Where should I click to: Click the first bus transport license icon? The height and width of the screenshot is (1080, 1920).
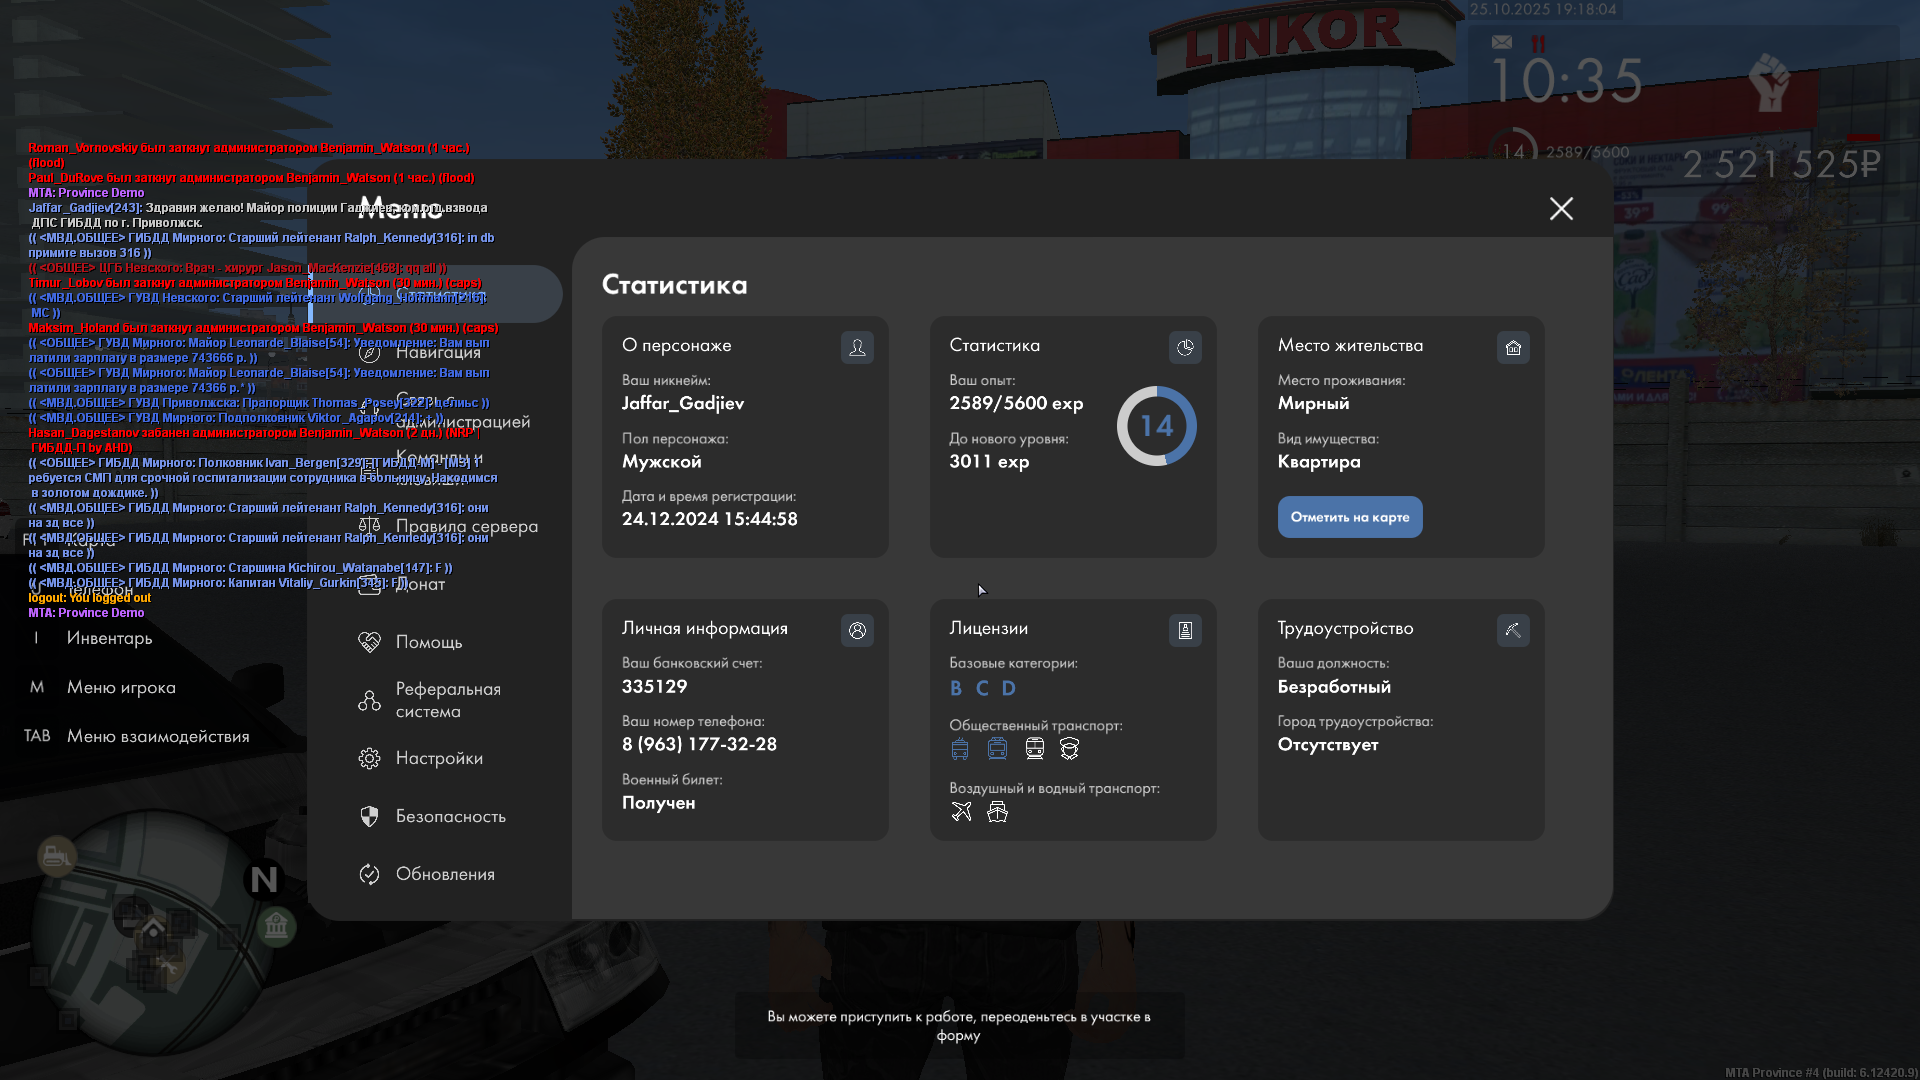[960, 748]
